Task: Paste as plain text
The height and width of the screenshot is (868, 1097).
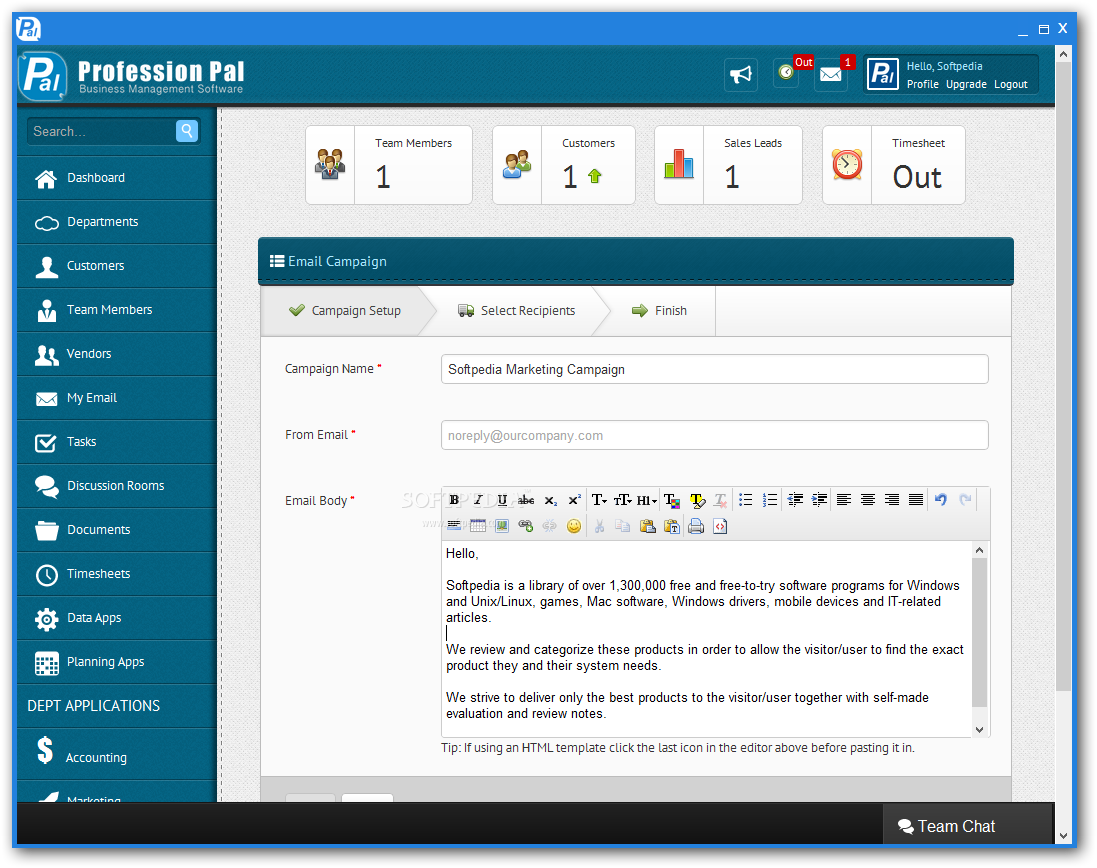Action: (x=672, y=526)
